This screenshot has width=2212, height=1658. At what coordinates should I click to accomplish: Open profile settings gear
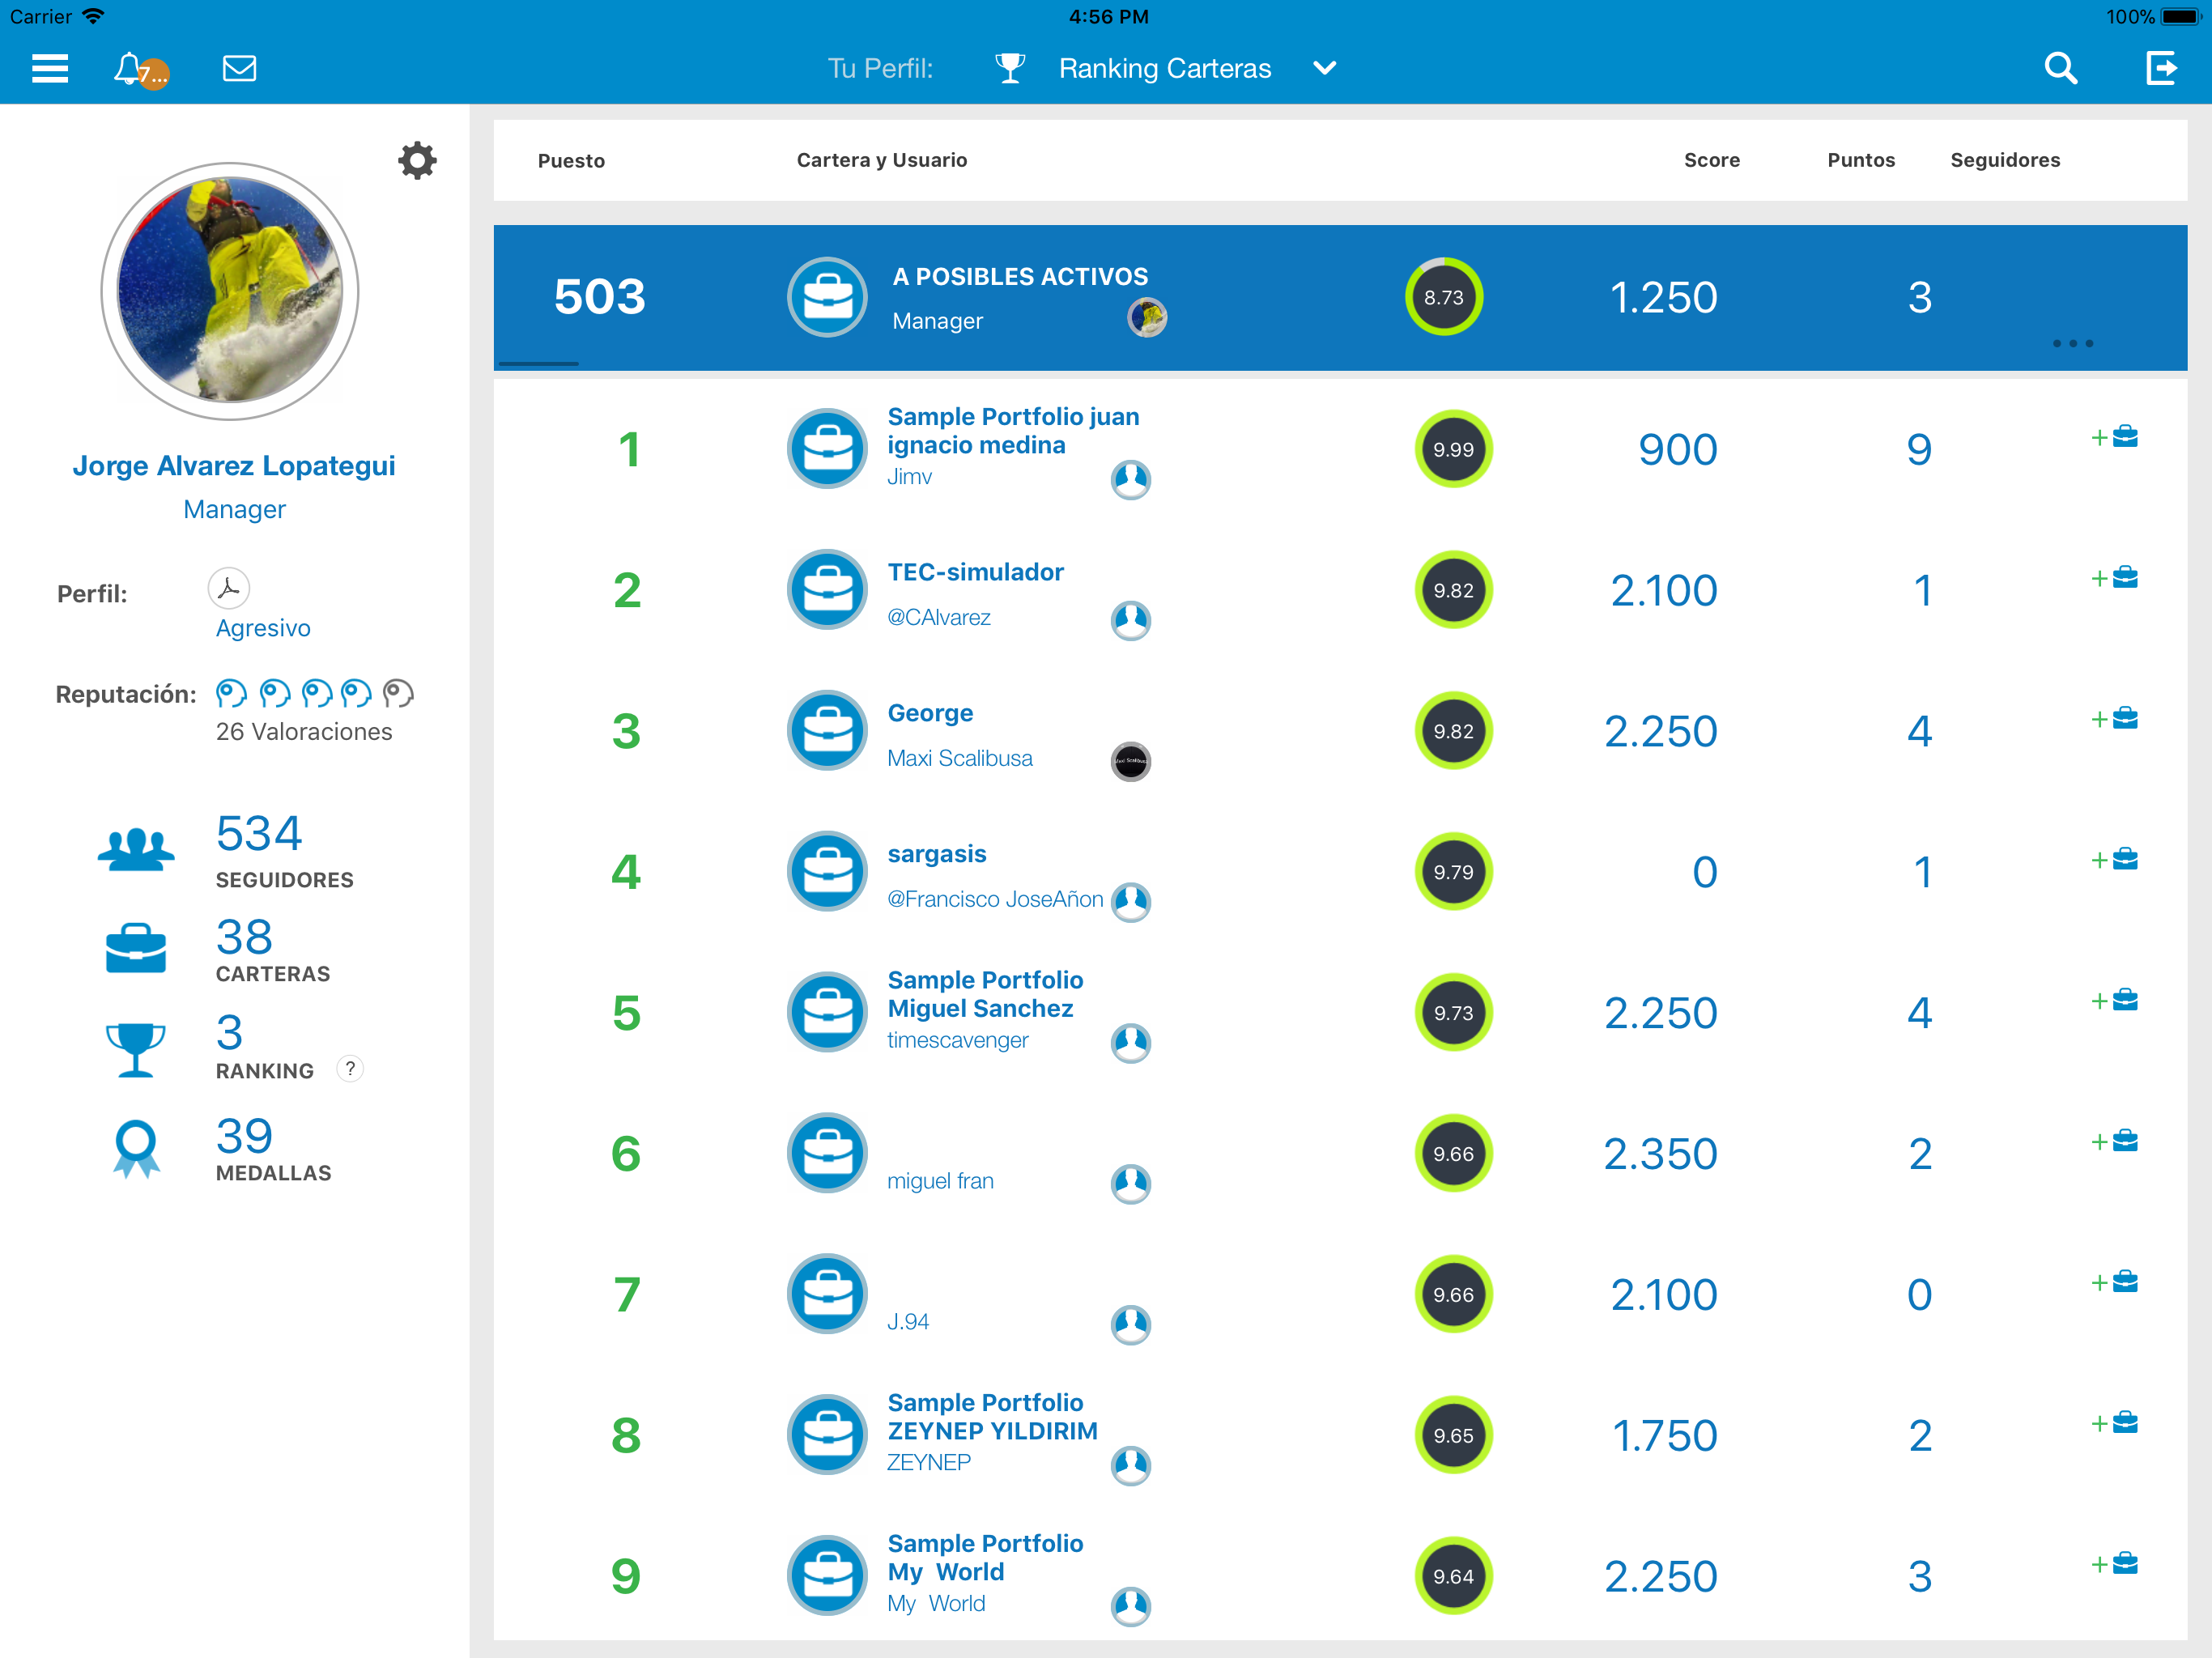coord(417,160)
